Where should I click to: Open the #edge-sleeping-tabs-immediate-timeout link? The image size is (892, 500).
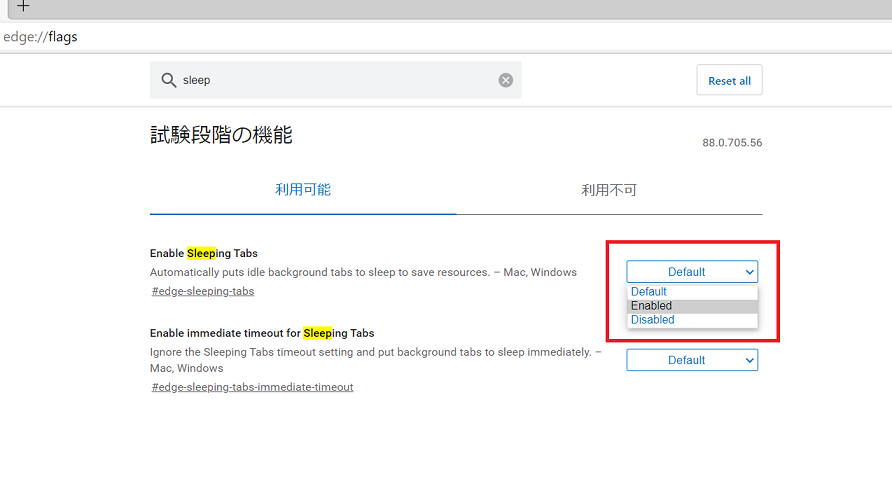tap(252, 387)
